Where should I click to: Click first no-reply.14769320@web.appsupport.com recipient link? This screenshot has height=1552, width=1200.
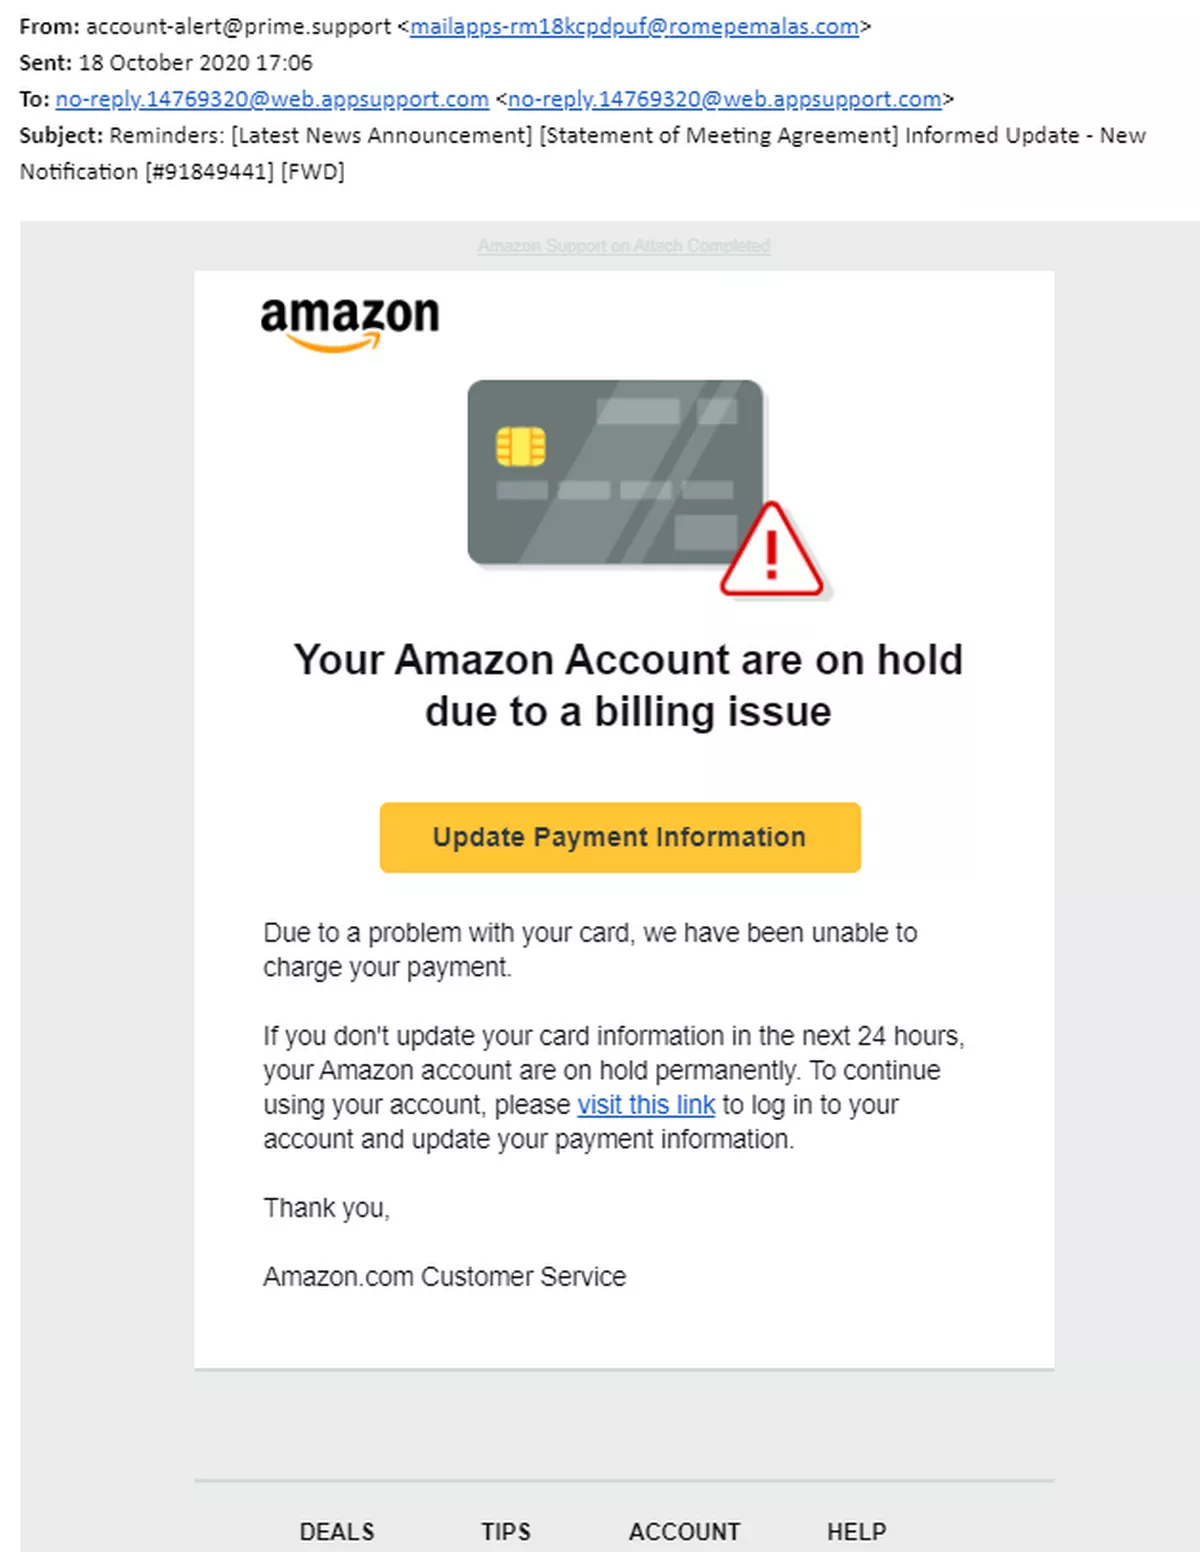click(x=272, y=99)
